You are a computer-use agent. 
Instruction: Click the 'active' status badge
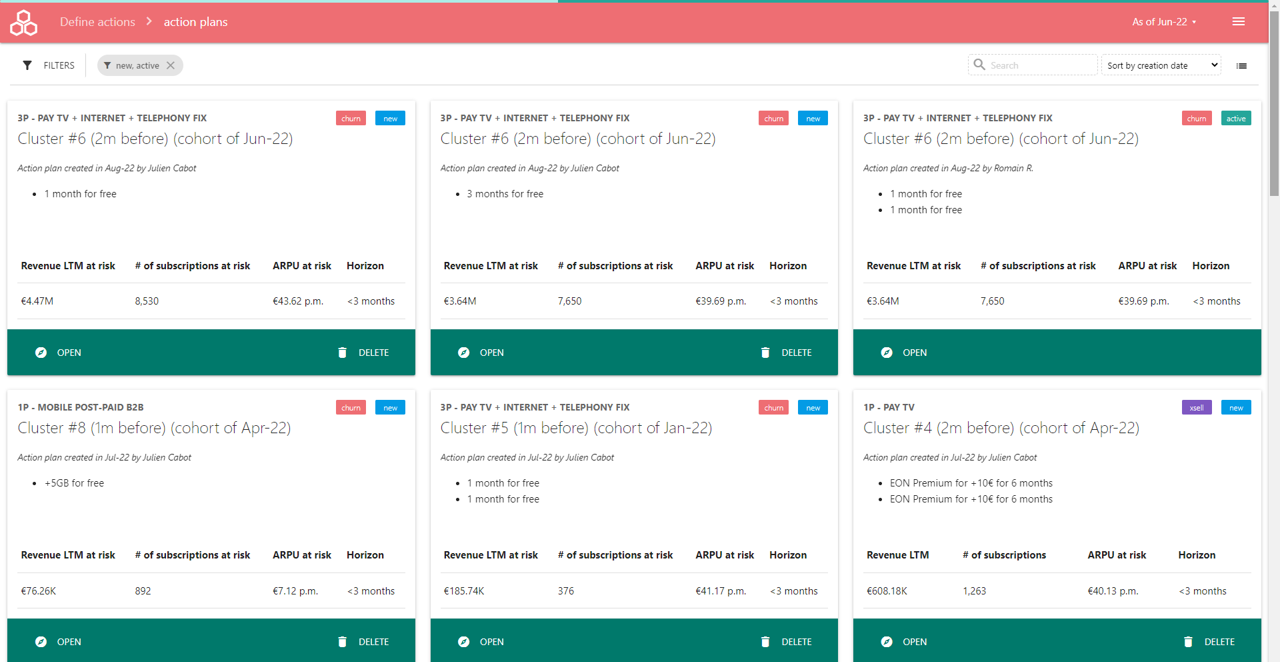coord(1236,118)
